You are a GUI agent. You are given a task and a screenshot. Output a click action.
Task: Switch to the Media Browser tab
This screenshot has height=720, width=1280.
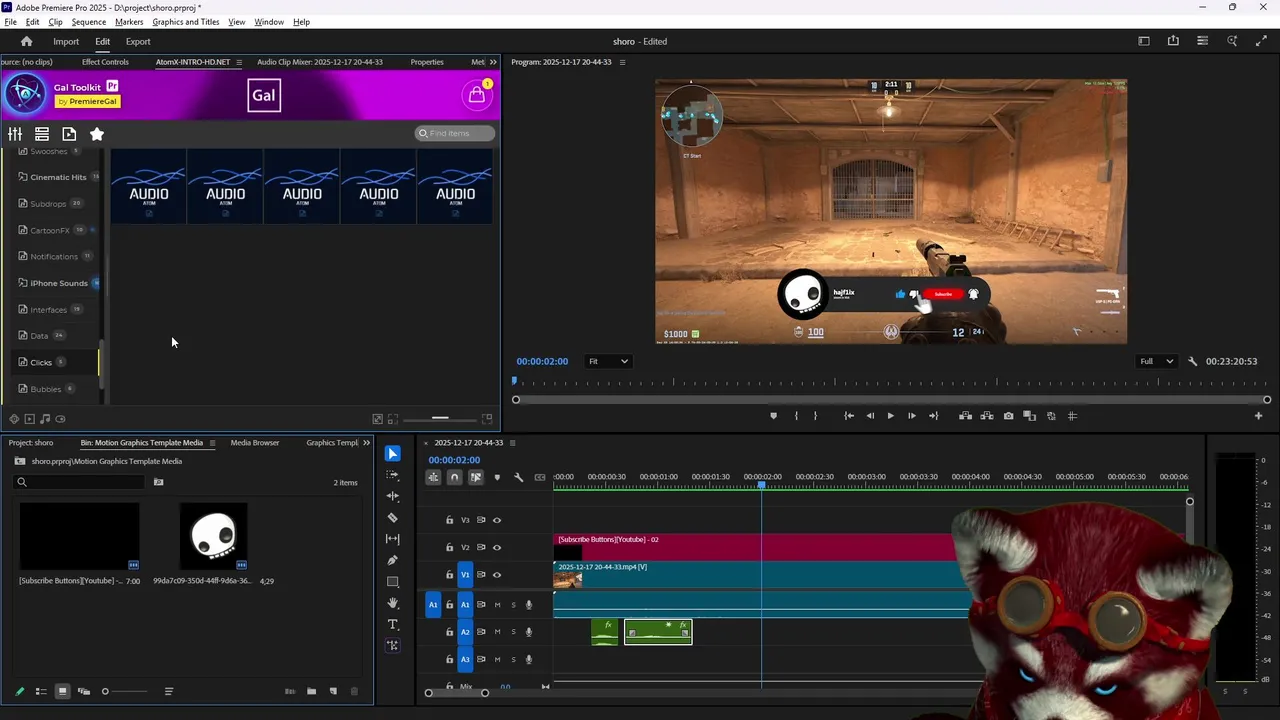click(x=255, y=443)
